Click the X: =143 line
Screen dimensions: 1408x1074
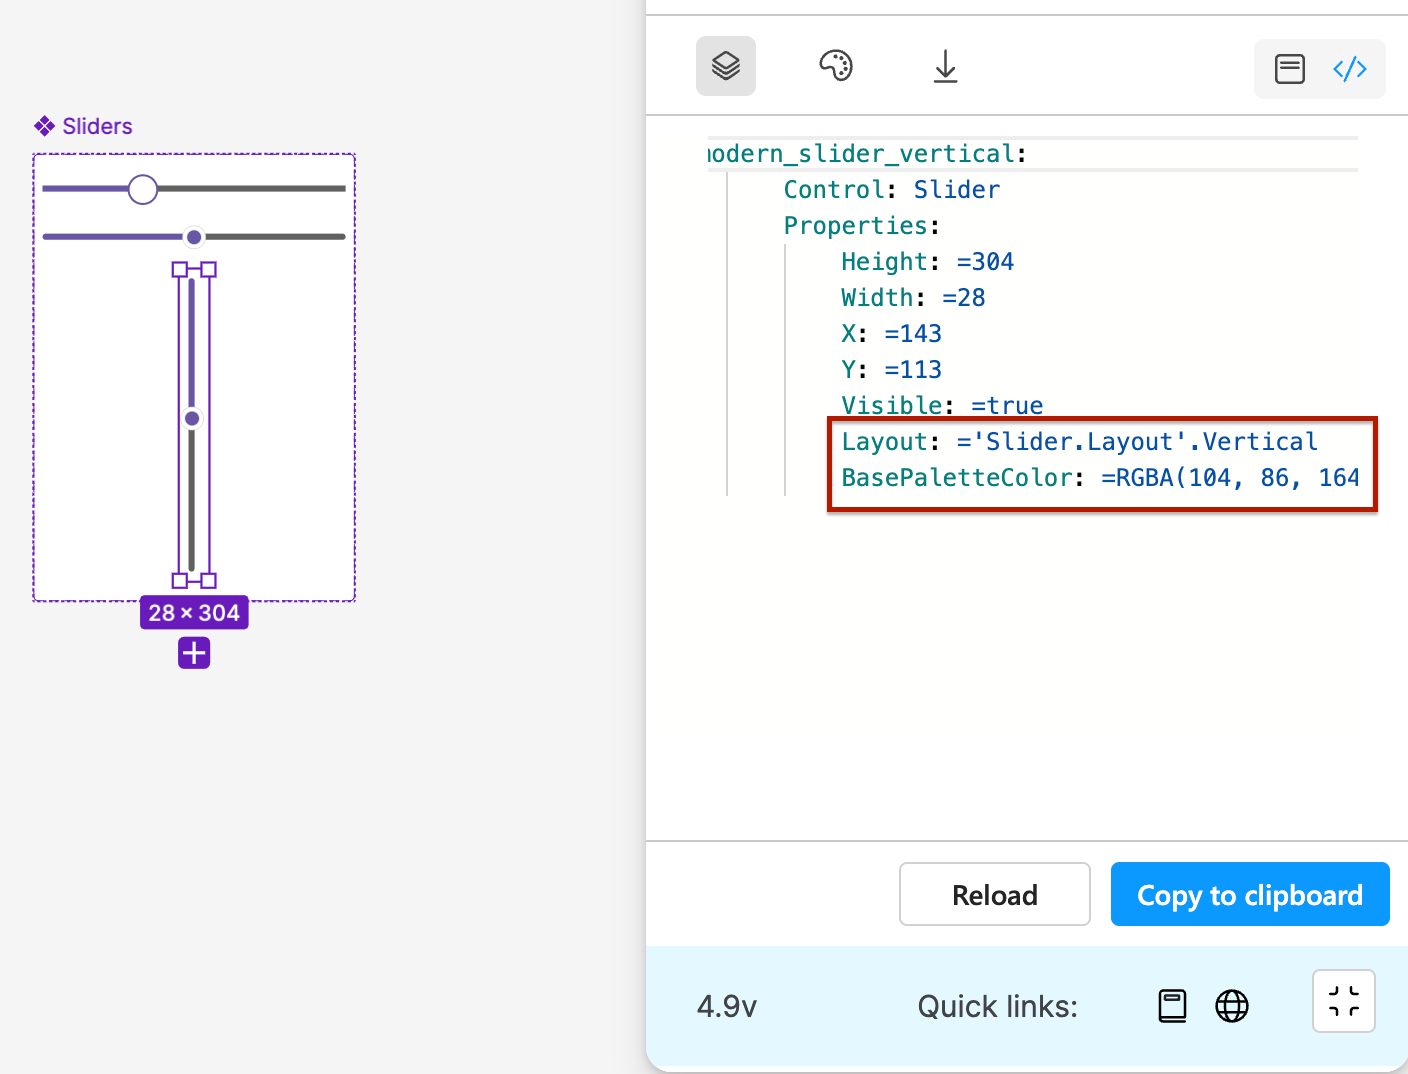[x=891, y=334]
